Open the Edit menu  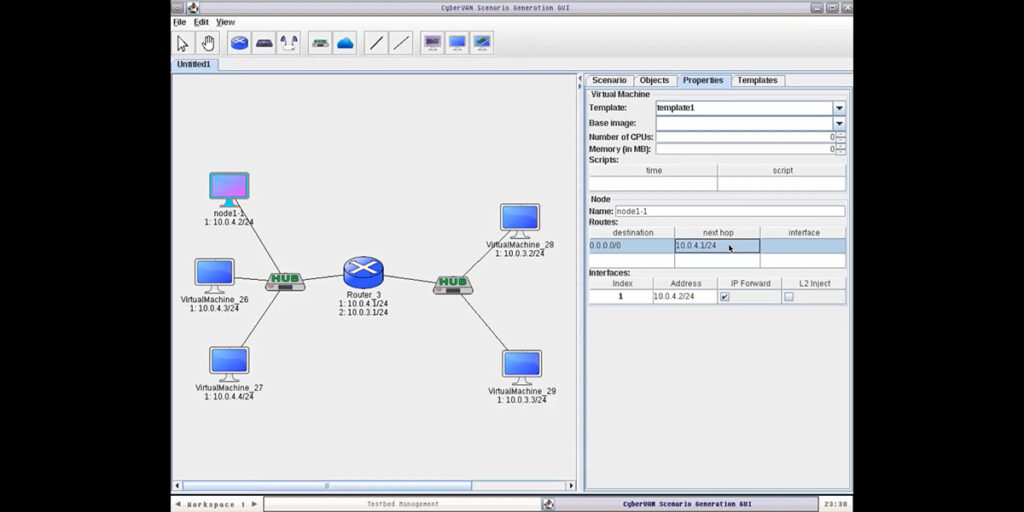click(202, 22)
